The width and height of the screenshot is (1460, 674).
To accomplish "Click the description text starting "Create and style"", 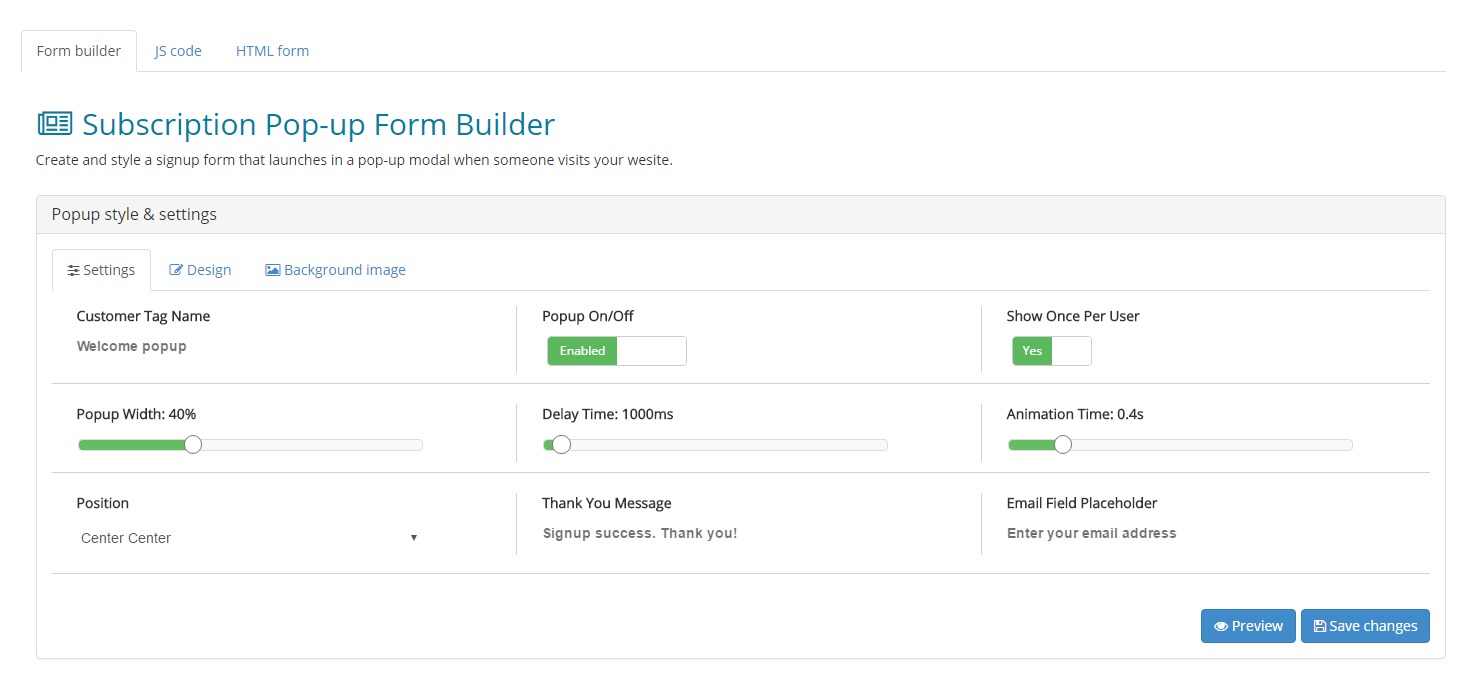I will [354, 160].
